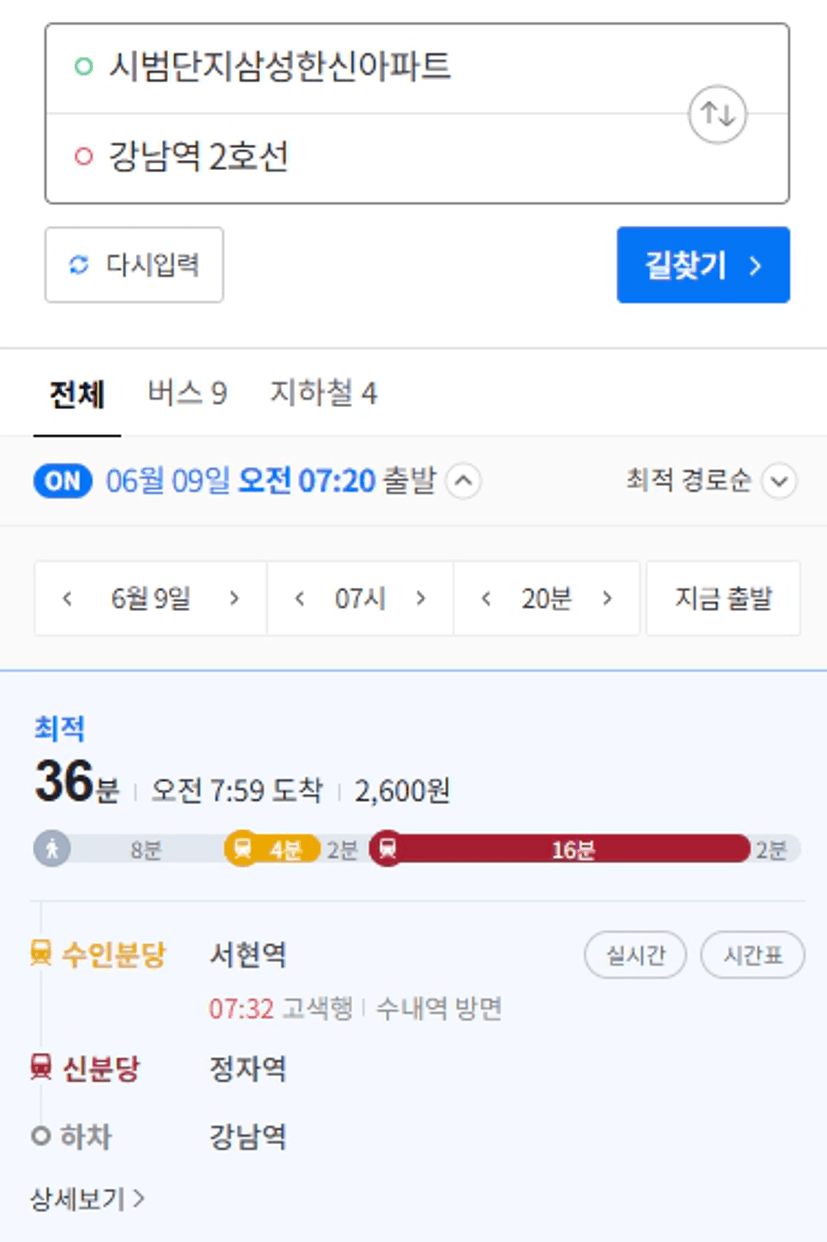
Task: Click the red 신분당 train icon in bar
Action: (x=388, y=849)
